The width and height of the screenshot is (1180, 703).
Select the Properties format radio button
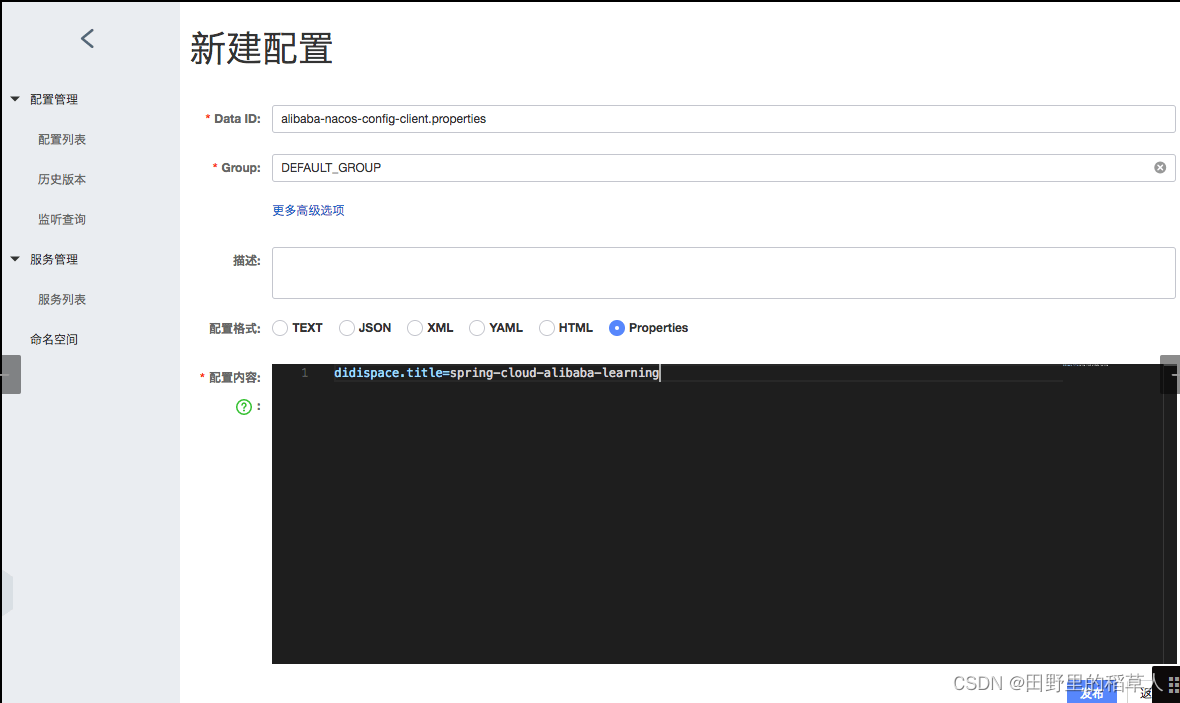coord(616,328)
